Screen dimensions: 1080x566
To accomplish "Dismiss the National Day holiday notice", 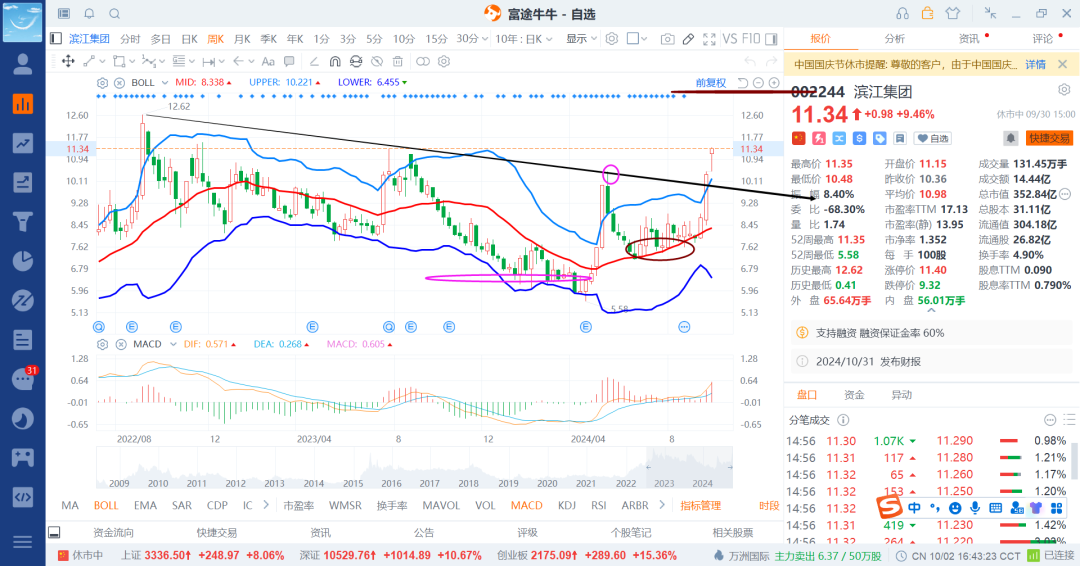I will (1063, 64).
